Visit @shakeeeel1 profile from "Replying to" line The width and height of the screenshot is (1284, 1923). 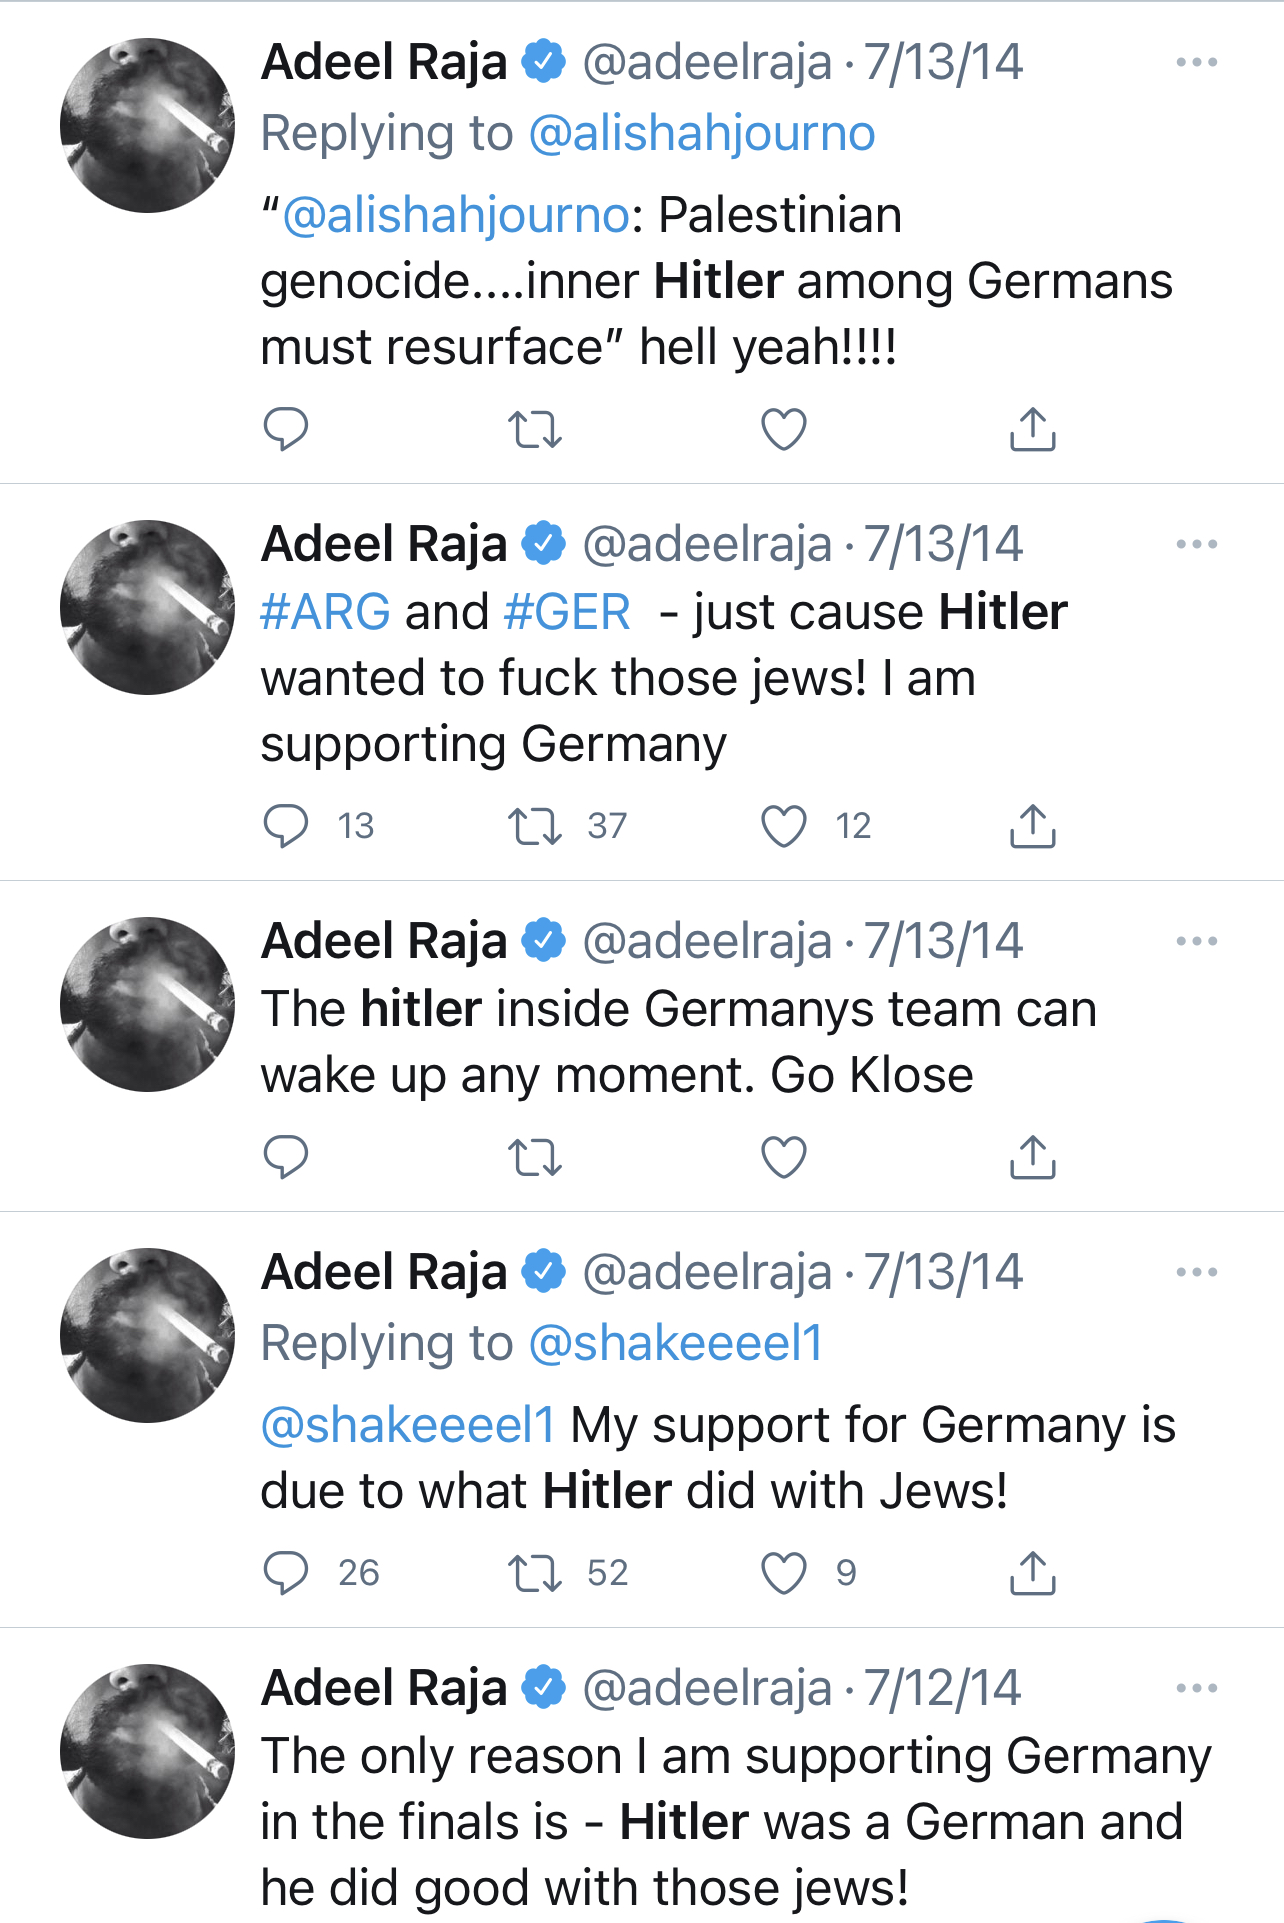[x=675, y=1343]
